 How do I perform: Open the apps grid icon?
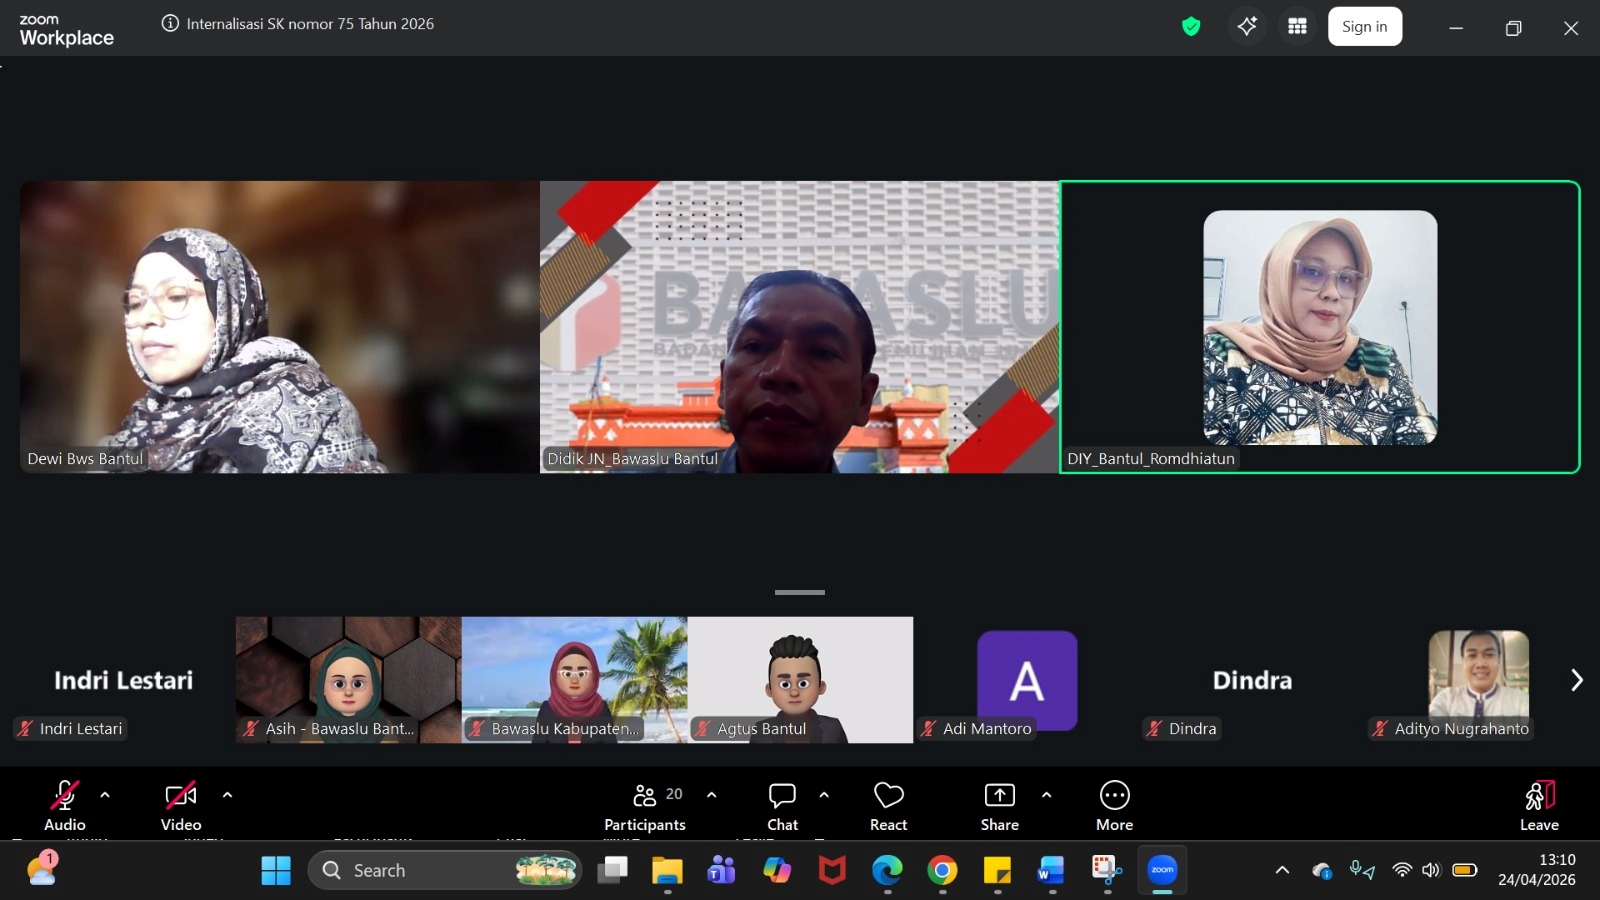pyautogui.click(x=1297, y=27)
